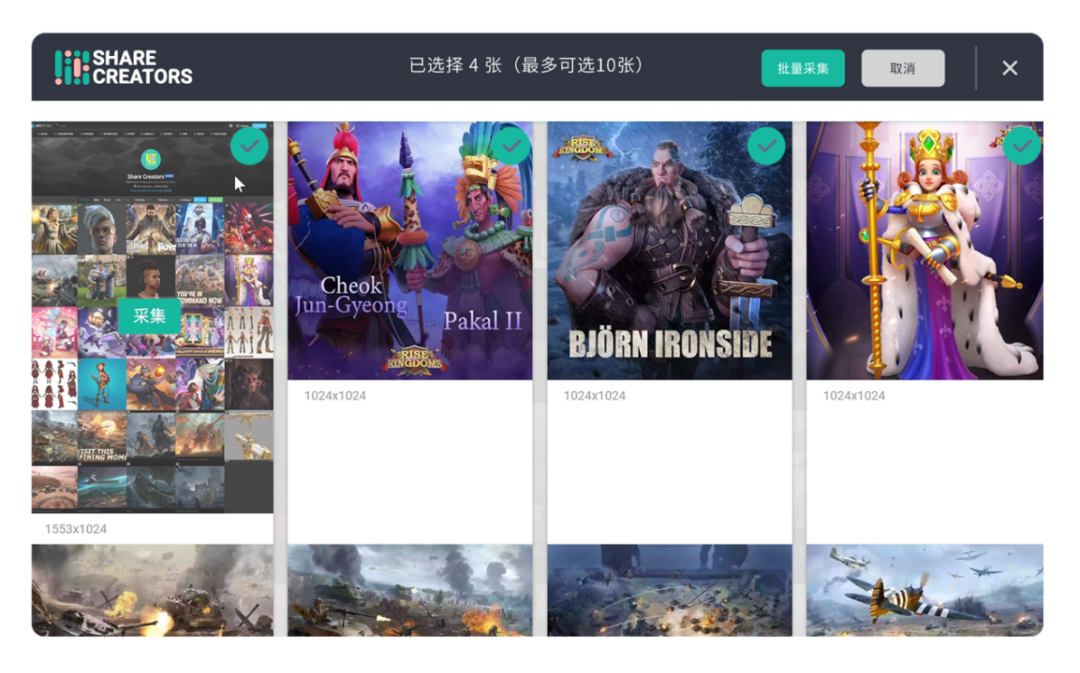Select the Björn Ironside artwork

[x=669, y=251]
